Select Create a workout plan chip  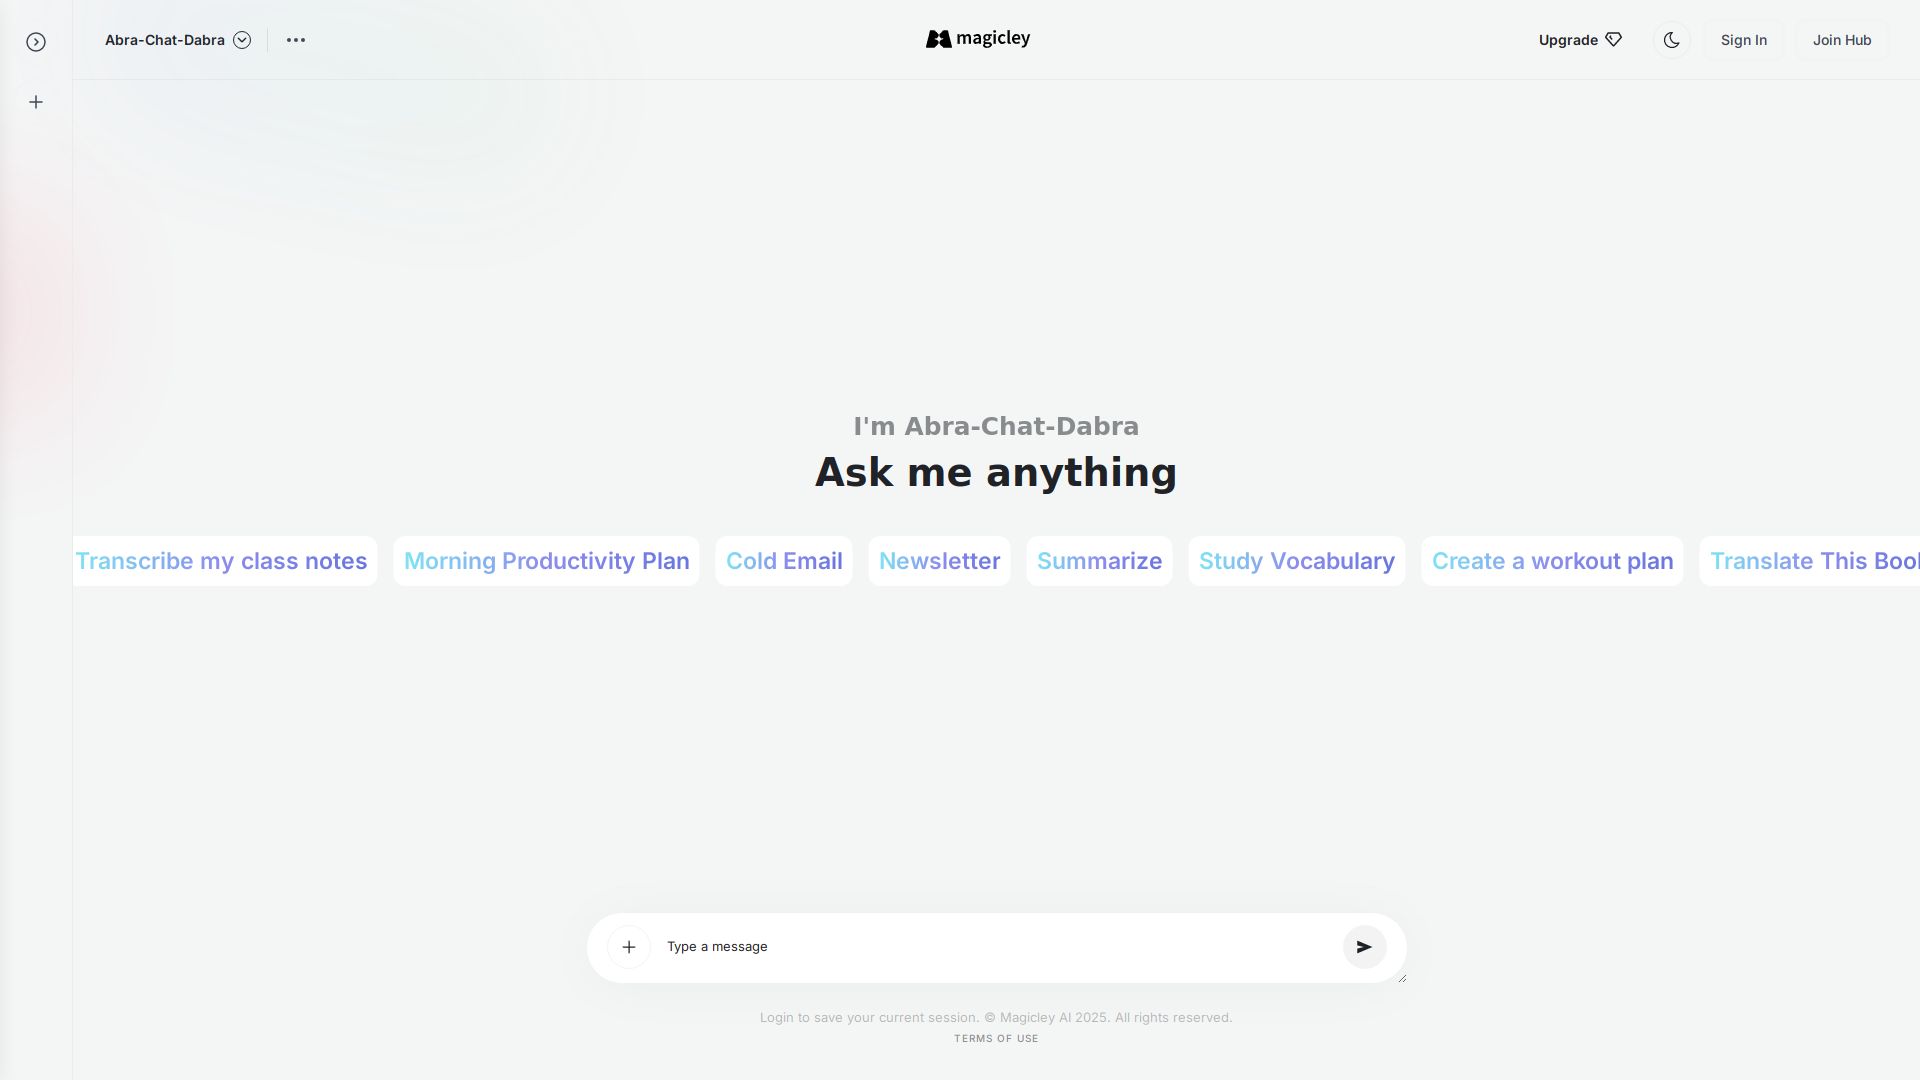coord(1552,561)
